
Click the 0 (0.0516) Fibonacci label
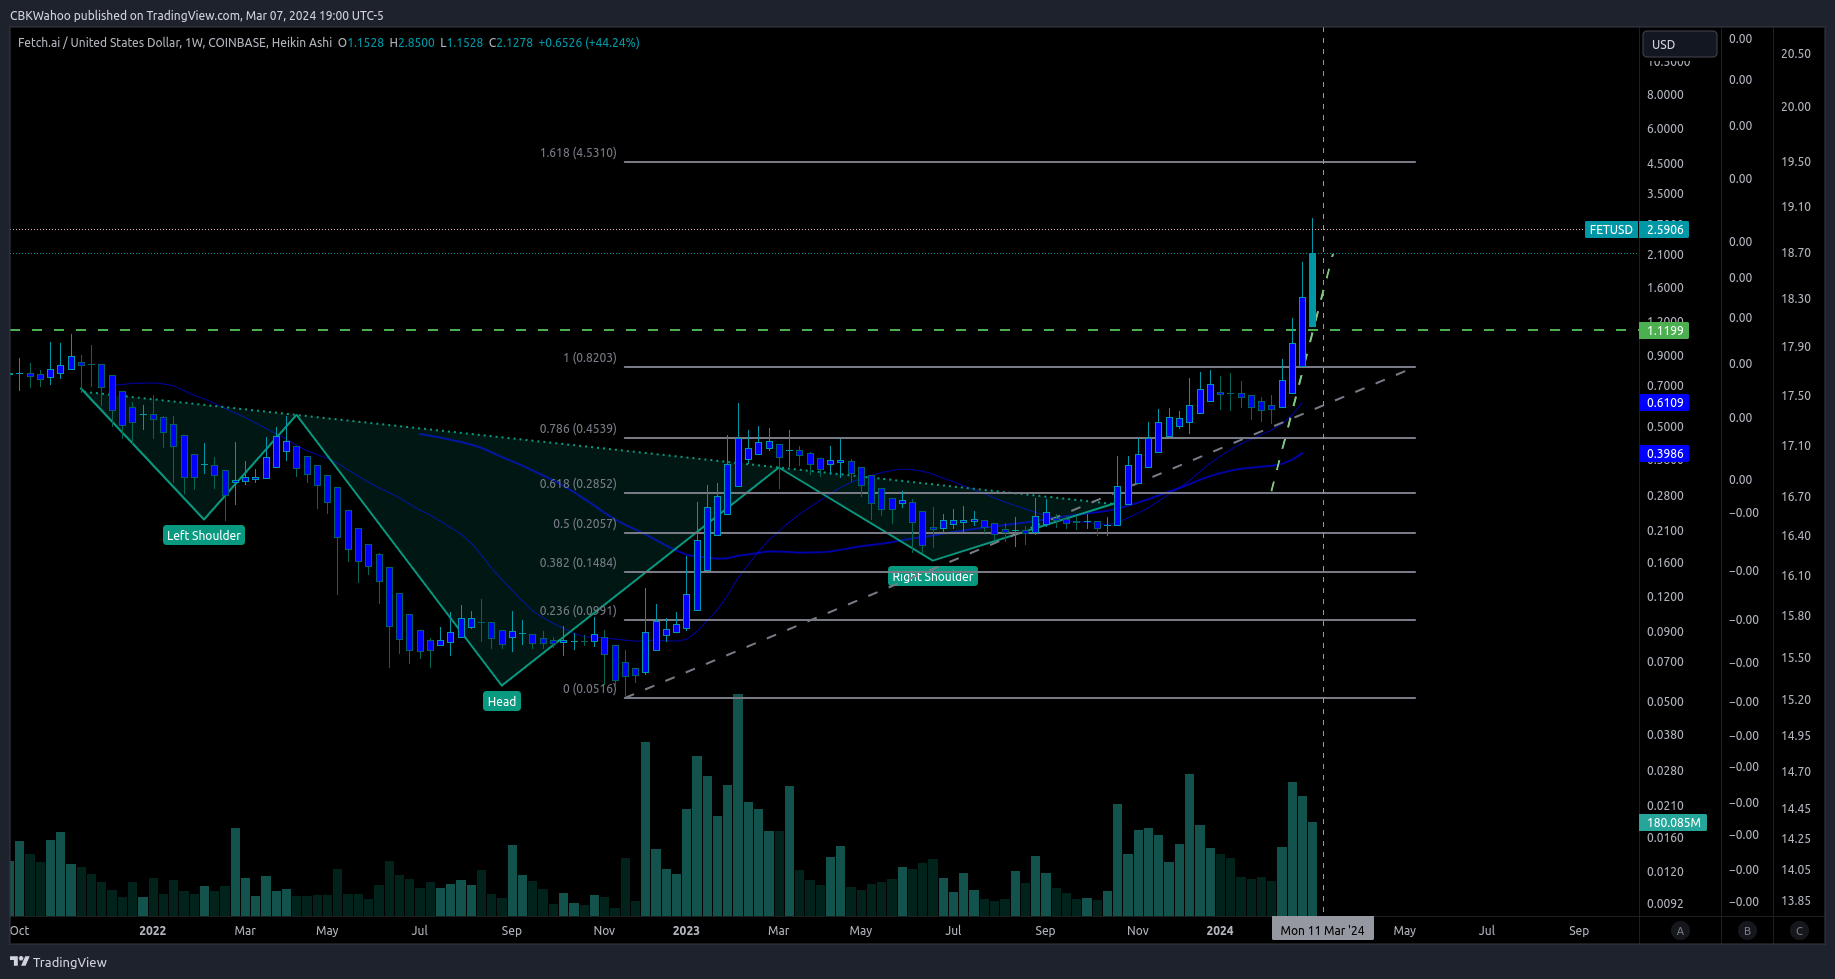pyautogui.click(x=590, y=689)
